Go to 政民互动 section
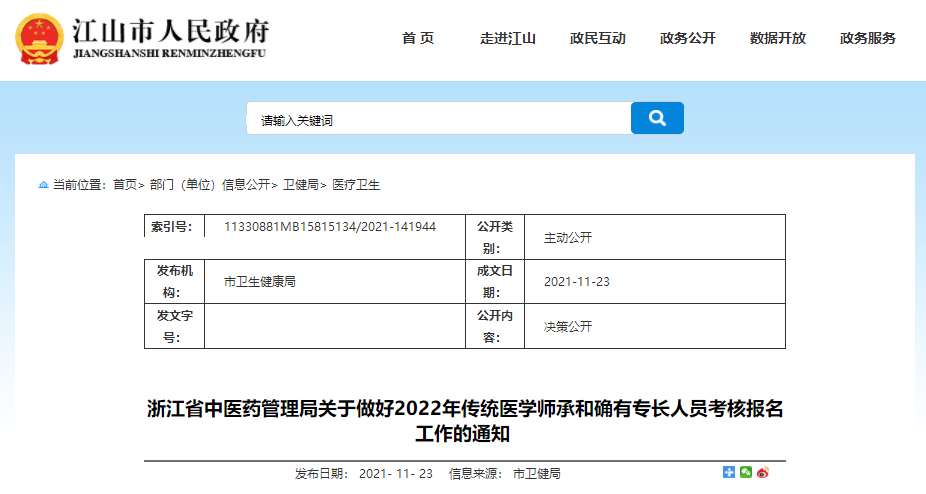926x494 pixels. (x=598, y=39)
